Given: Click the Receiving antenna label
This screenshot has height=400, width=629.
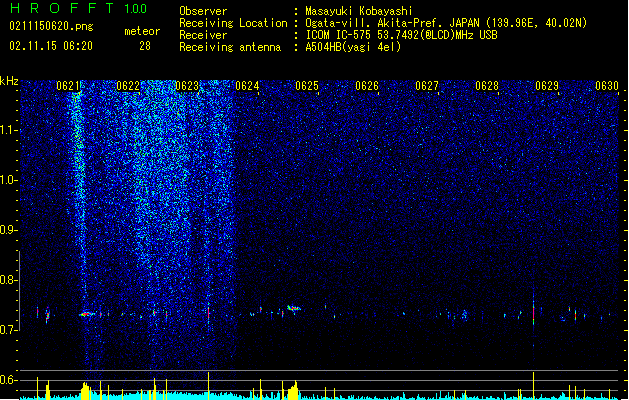Looking at the screenshot, I should tap(230, 47).
